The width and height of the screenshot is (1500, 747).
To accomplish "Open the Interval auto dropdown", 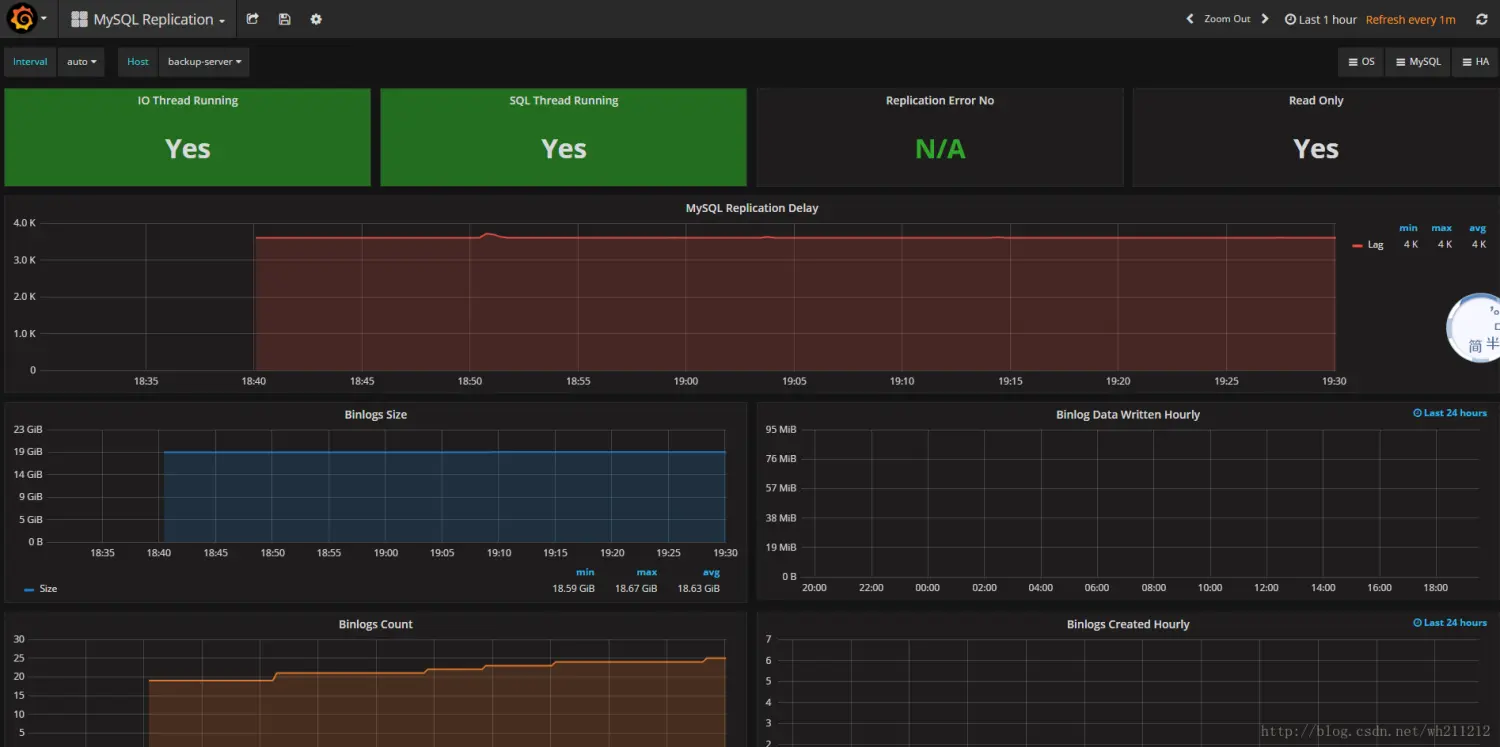I will tap(81, 62).
